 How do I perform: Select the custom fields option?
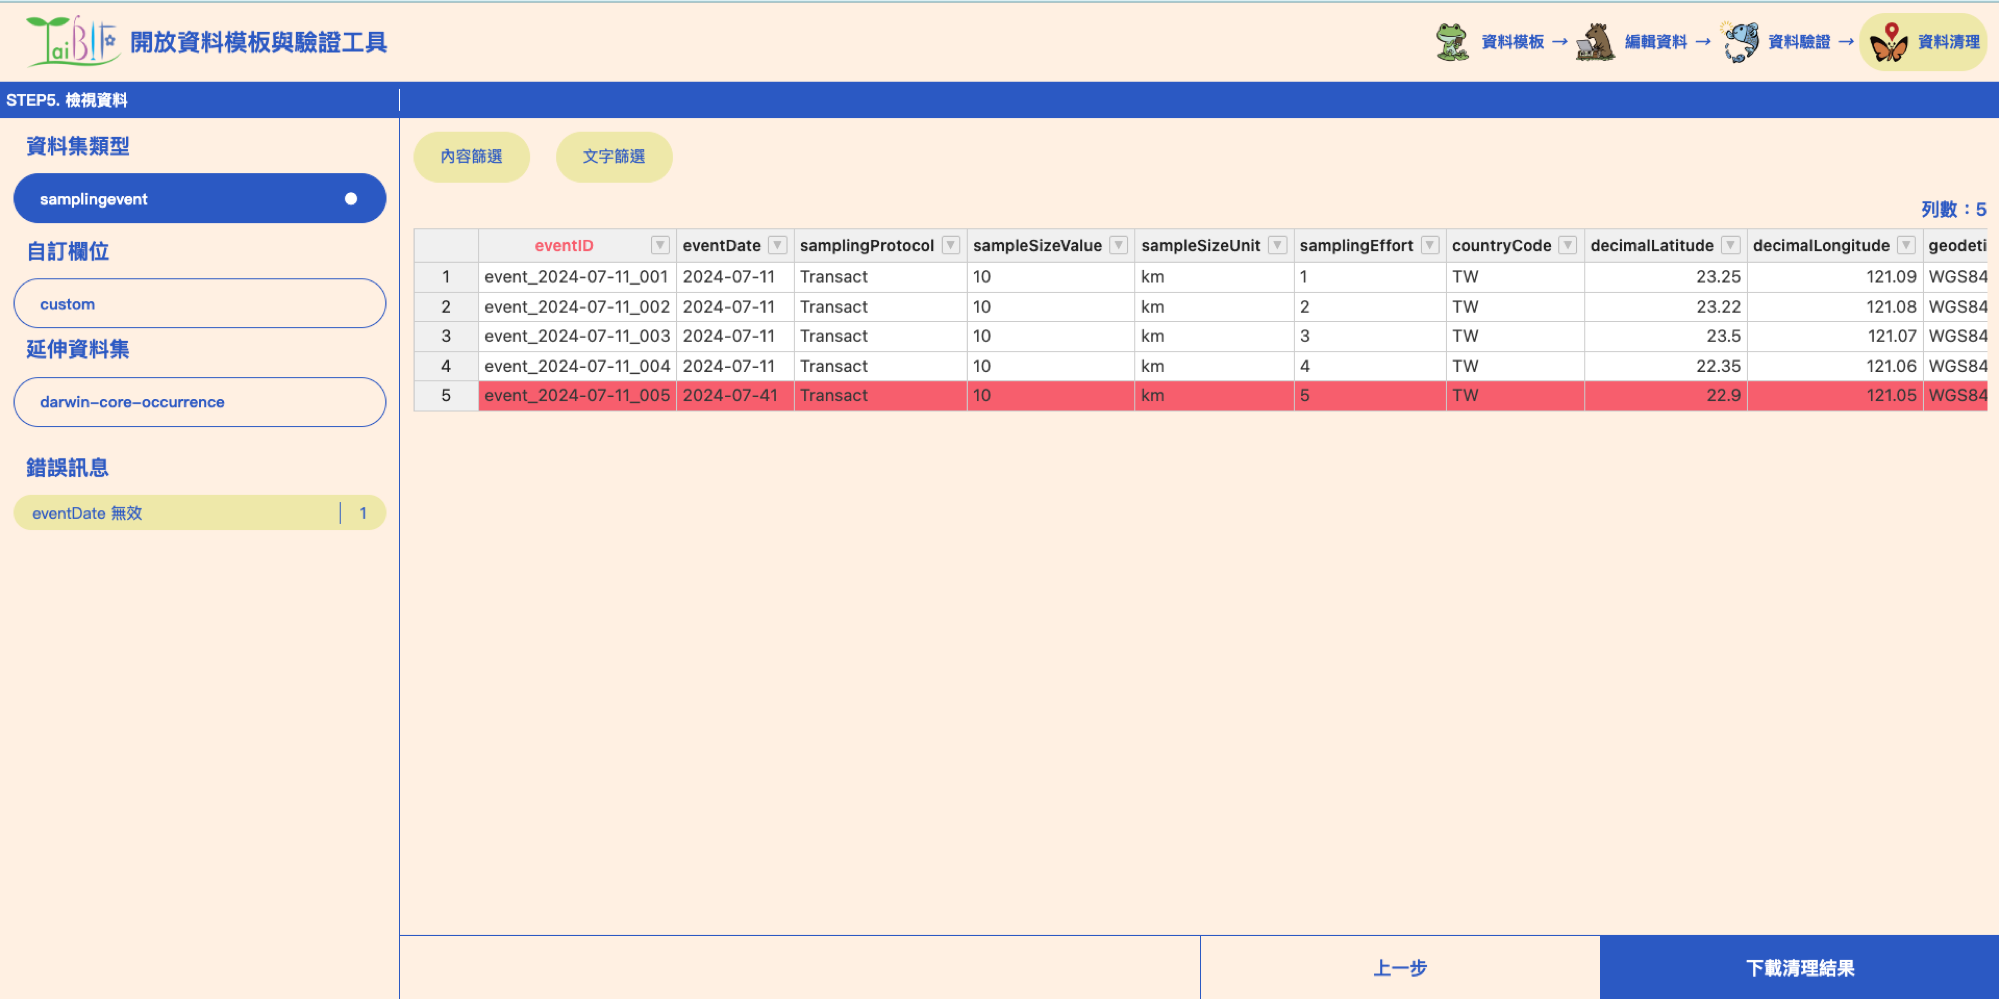pyautogui.click(x=200, y=303)
